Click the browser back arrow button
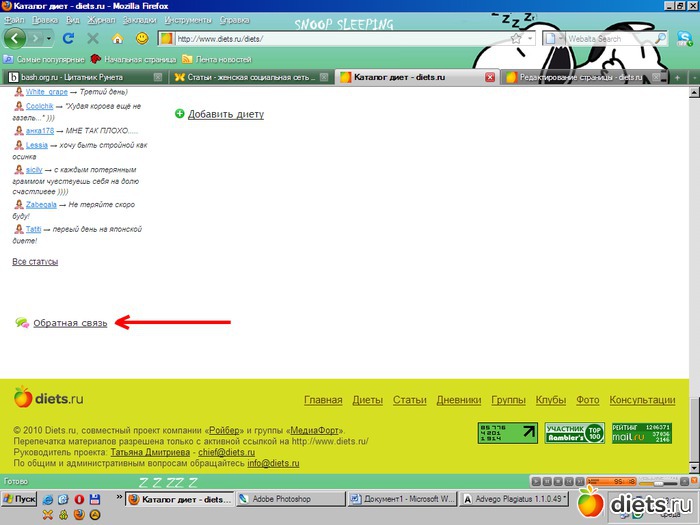Screen dimensions: 700x525 16,38
